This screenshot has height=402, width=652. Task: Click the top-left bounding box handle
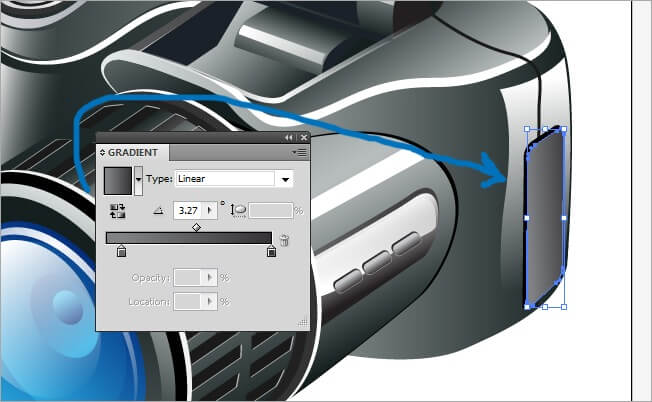pyautogui.click(x=527, y=129)
